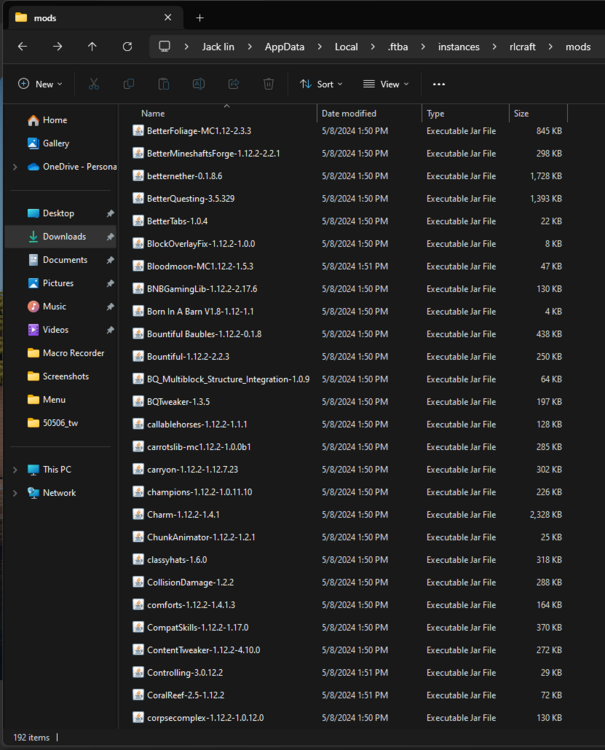Open the New dropdown menu
605x750 pixels.
pyautogui.click(x=40, y=84)
